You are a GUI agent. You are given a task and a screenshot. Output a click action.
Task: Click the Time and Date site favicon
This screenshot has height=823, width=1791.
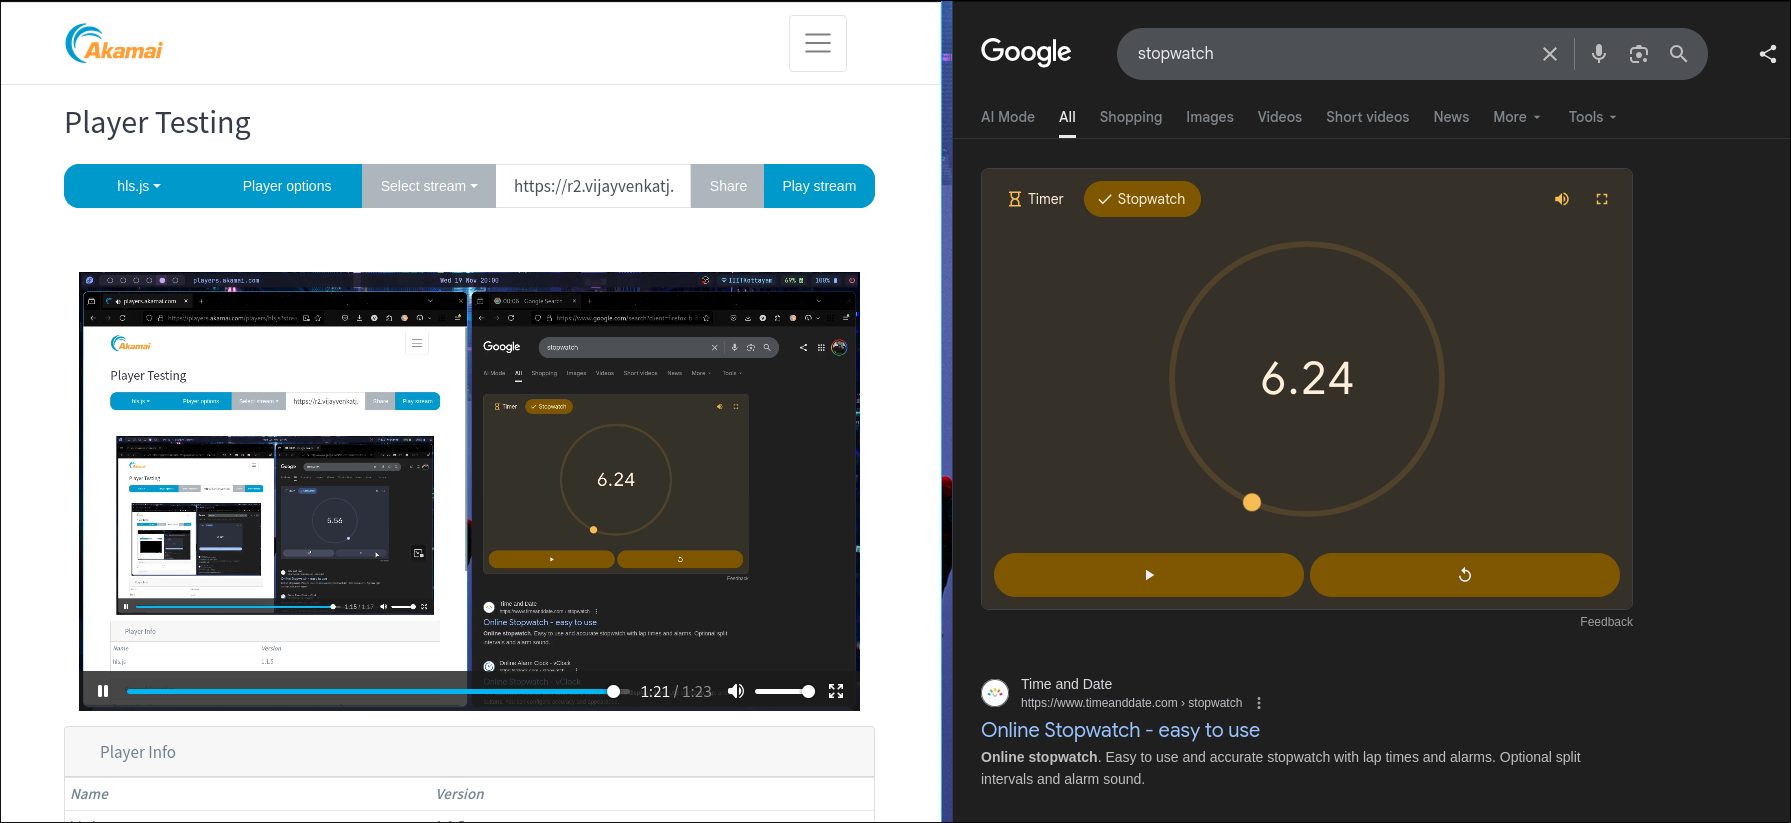(995, 693)
